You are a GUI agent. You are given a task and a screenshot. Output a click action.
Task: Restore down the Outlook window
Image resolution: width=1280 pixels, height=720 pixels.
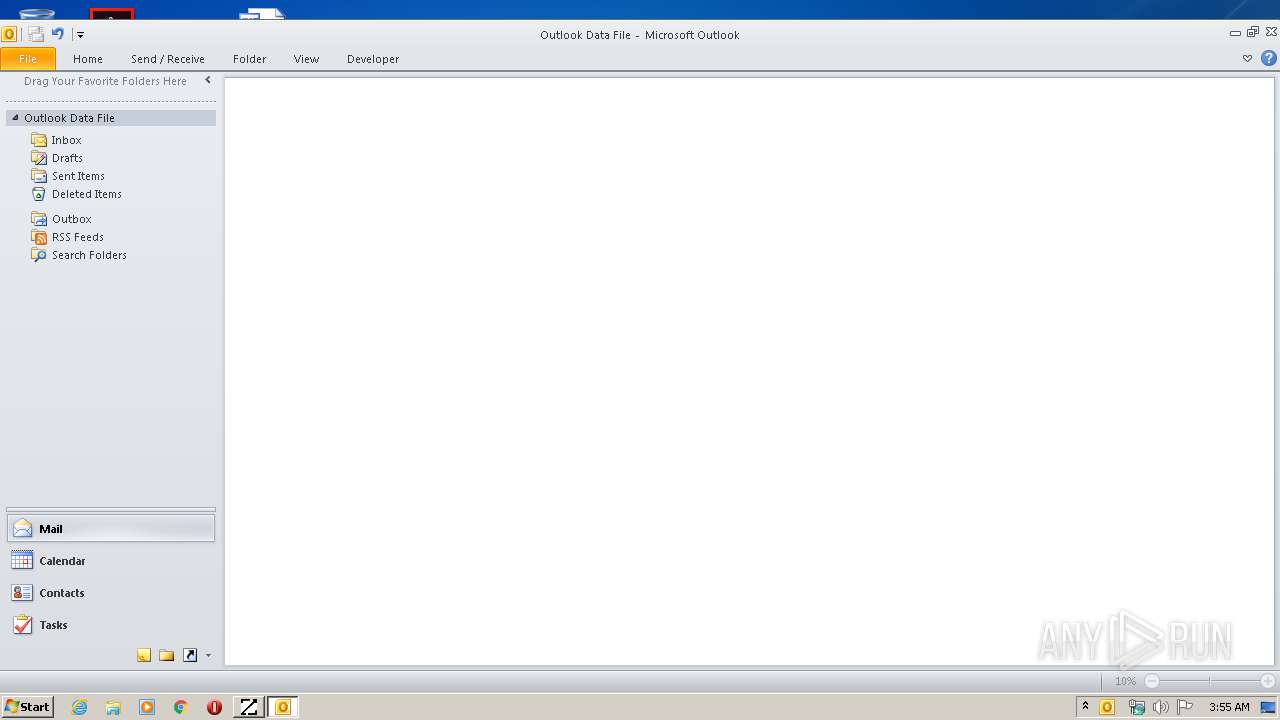(x=1253, y=32)
